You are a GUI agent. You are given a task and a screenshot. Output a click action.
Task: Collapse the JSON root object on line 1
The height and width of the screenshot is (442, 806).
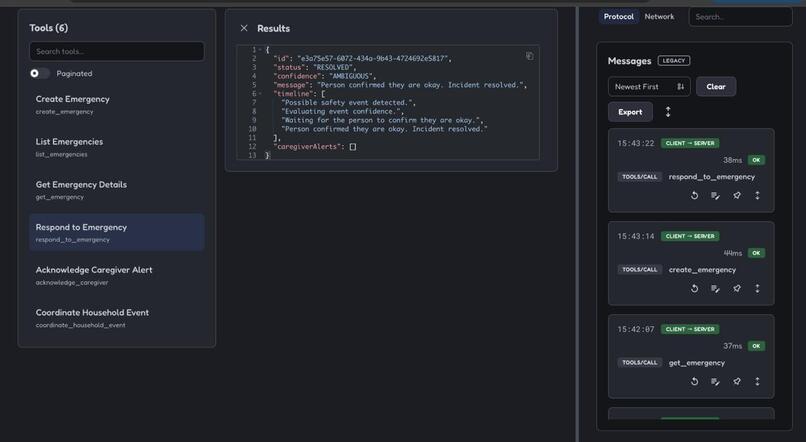260,50
